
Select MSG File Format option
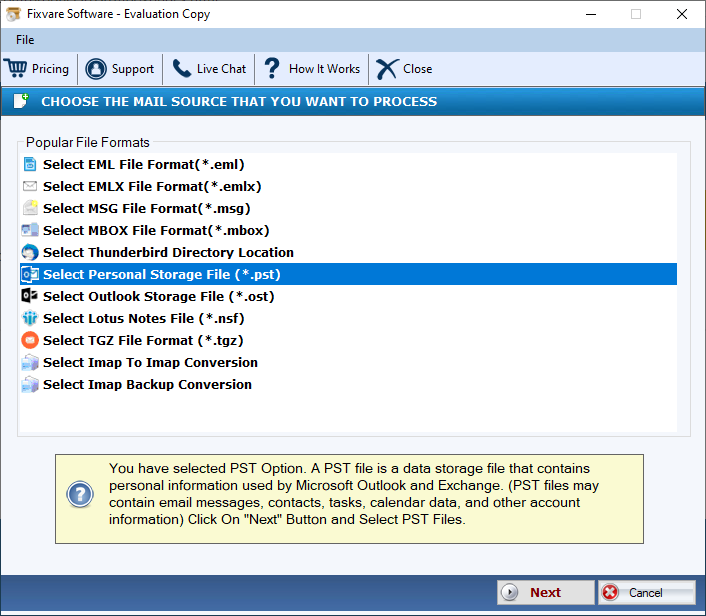coord(146,209)
